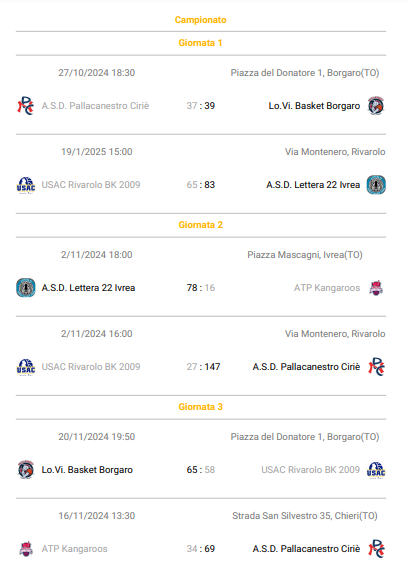Select the Campionato heading
The width and height of the screenshot is (408, 564).
pos(200,20)
